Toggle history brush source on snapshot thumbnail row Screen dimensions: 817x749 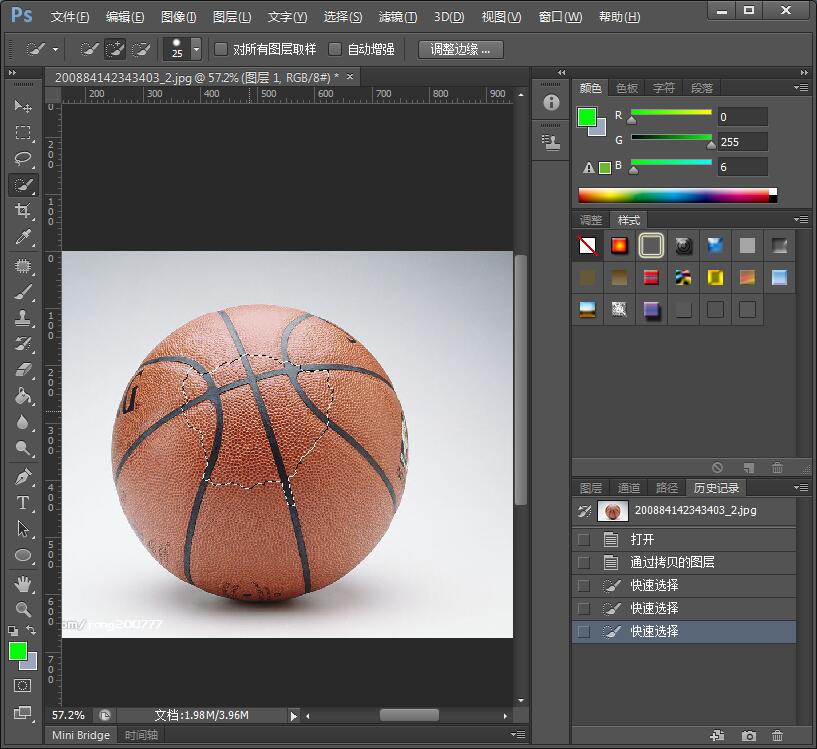(584, 511)
